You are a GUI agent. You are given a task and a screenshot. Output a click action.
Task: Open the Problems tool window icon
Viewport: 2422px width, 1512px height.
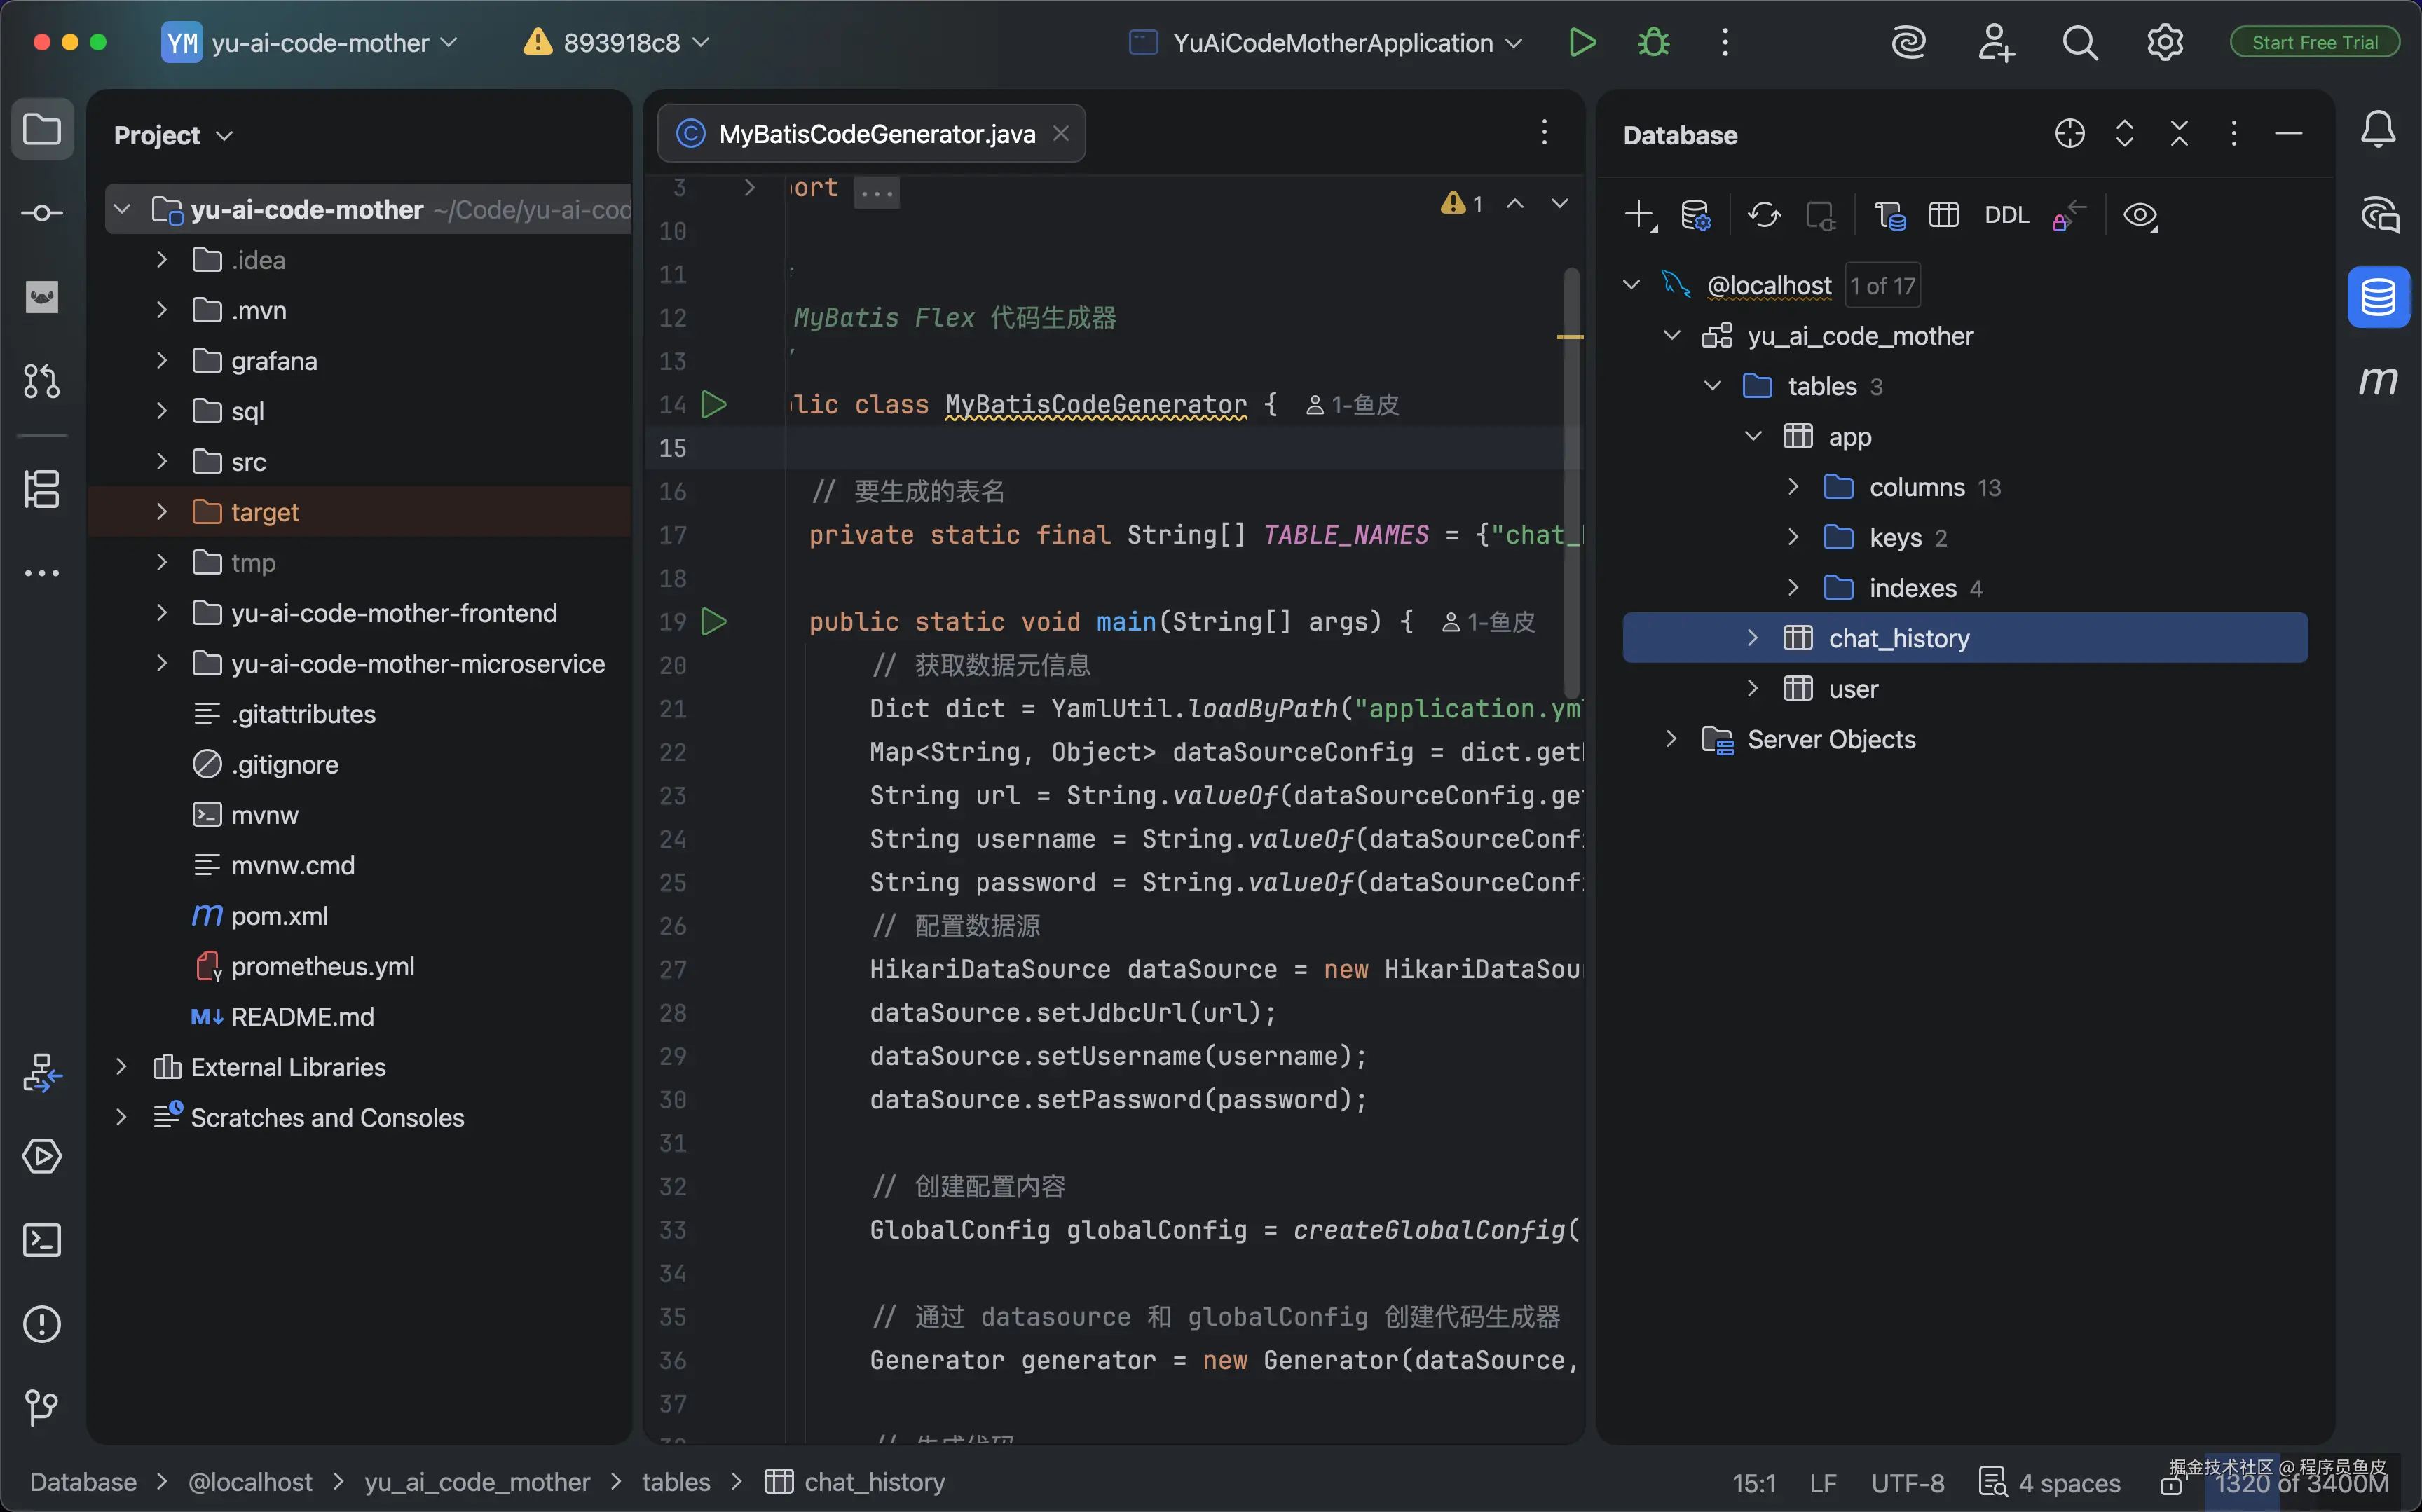point(41,1324)
